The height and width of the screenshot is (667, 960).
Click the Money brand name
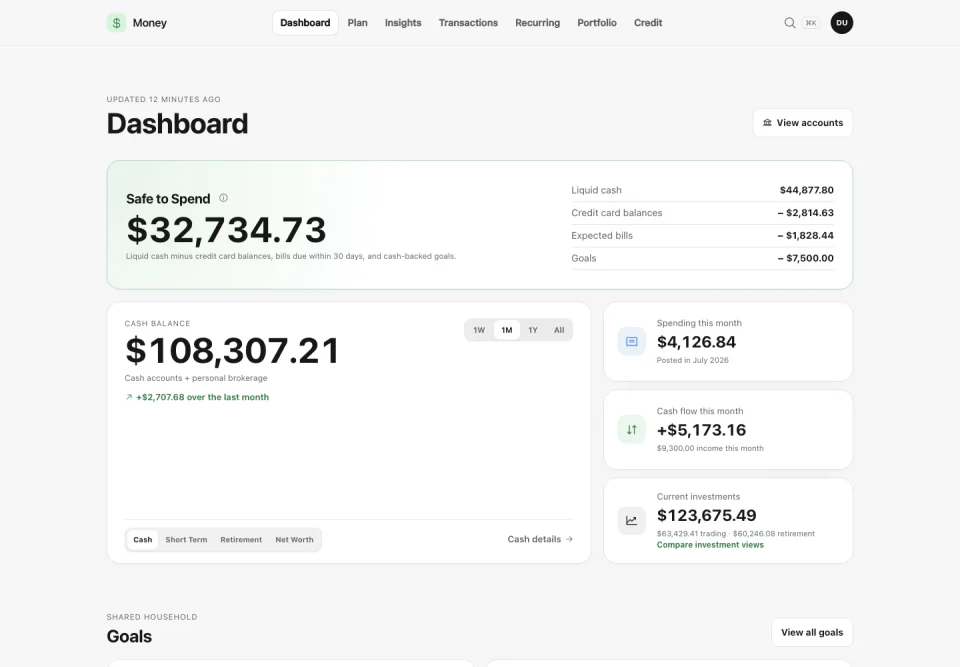coord(149,23)
